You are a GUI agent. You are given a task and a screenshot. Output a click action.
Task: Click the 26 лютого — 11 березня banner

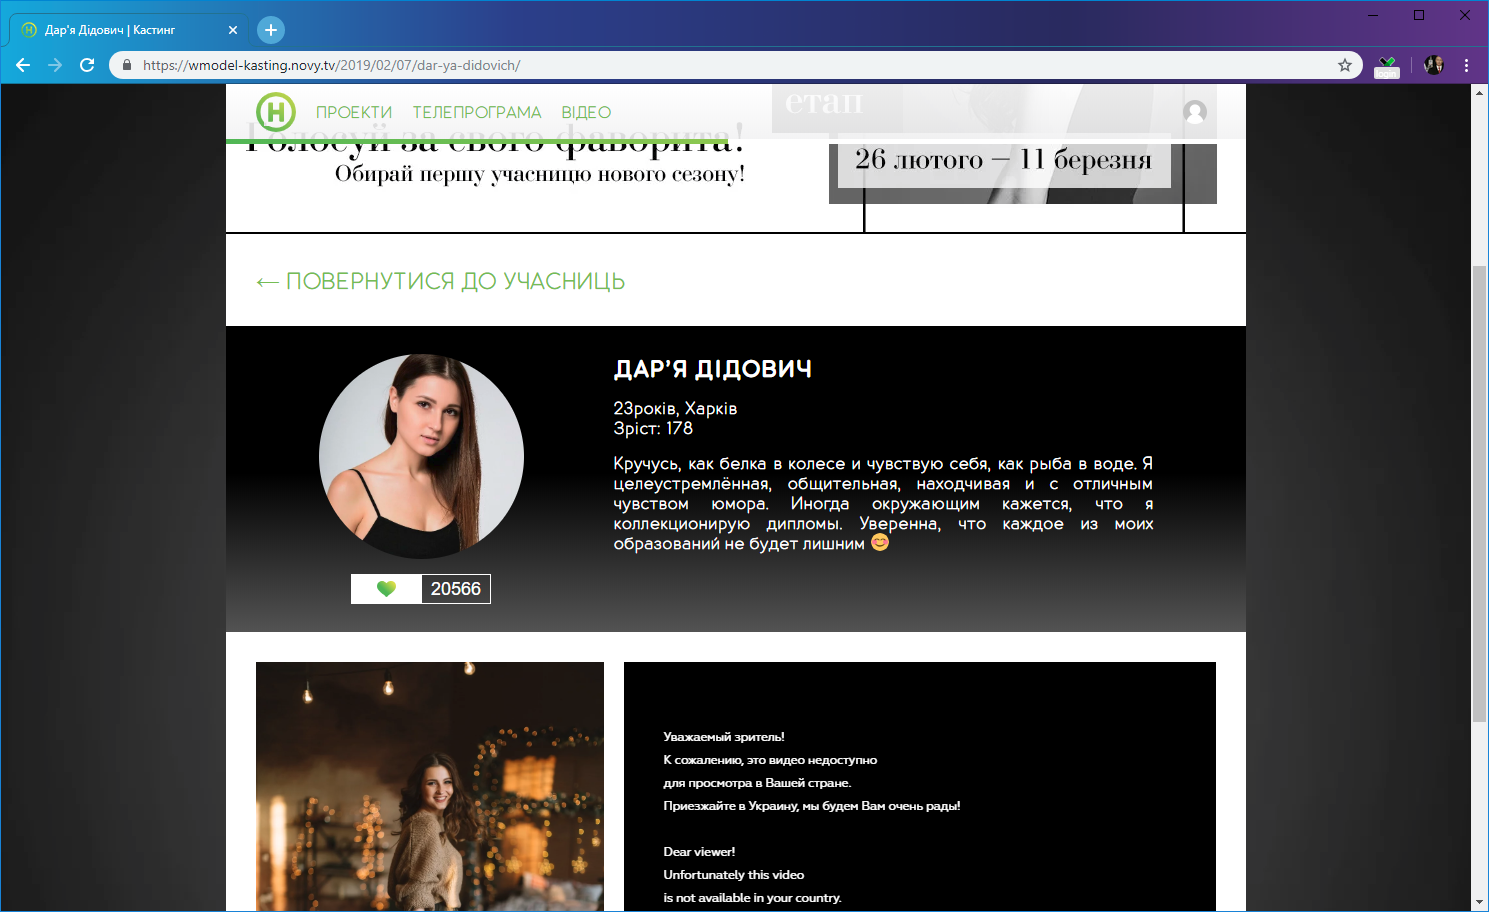point(1003,159)
